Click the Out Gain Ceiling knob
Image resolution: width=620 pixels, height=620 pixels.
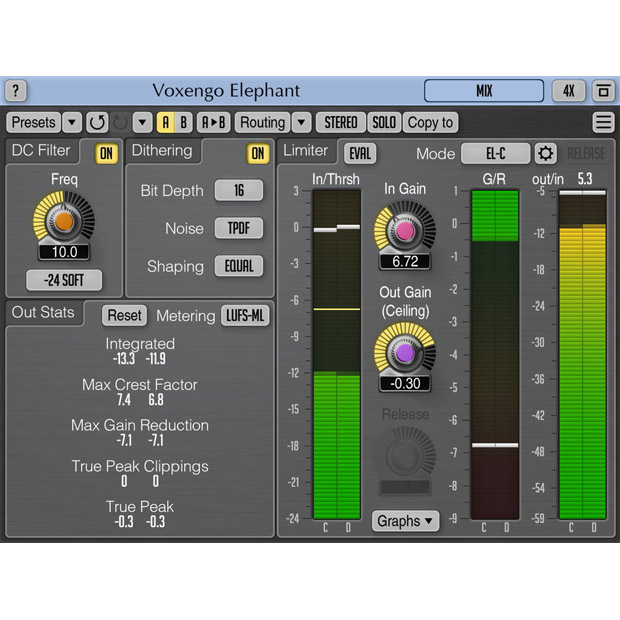click(x=405, y=353)
